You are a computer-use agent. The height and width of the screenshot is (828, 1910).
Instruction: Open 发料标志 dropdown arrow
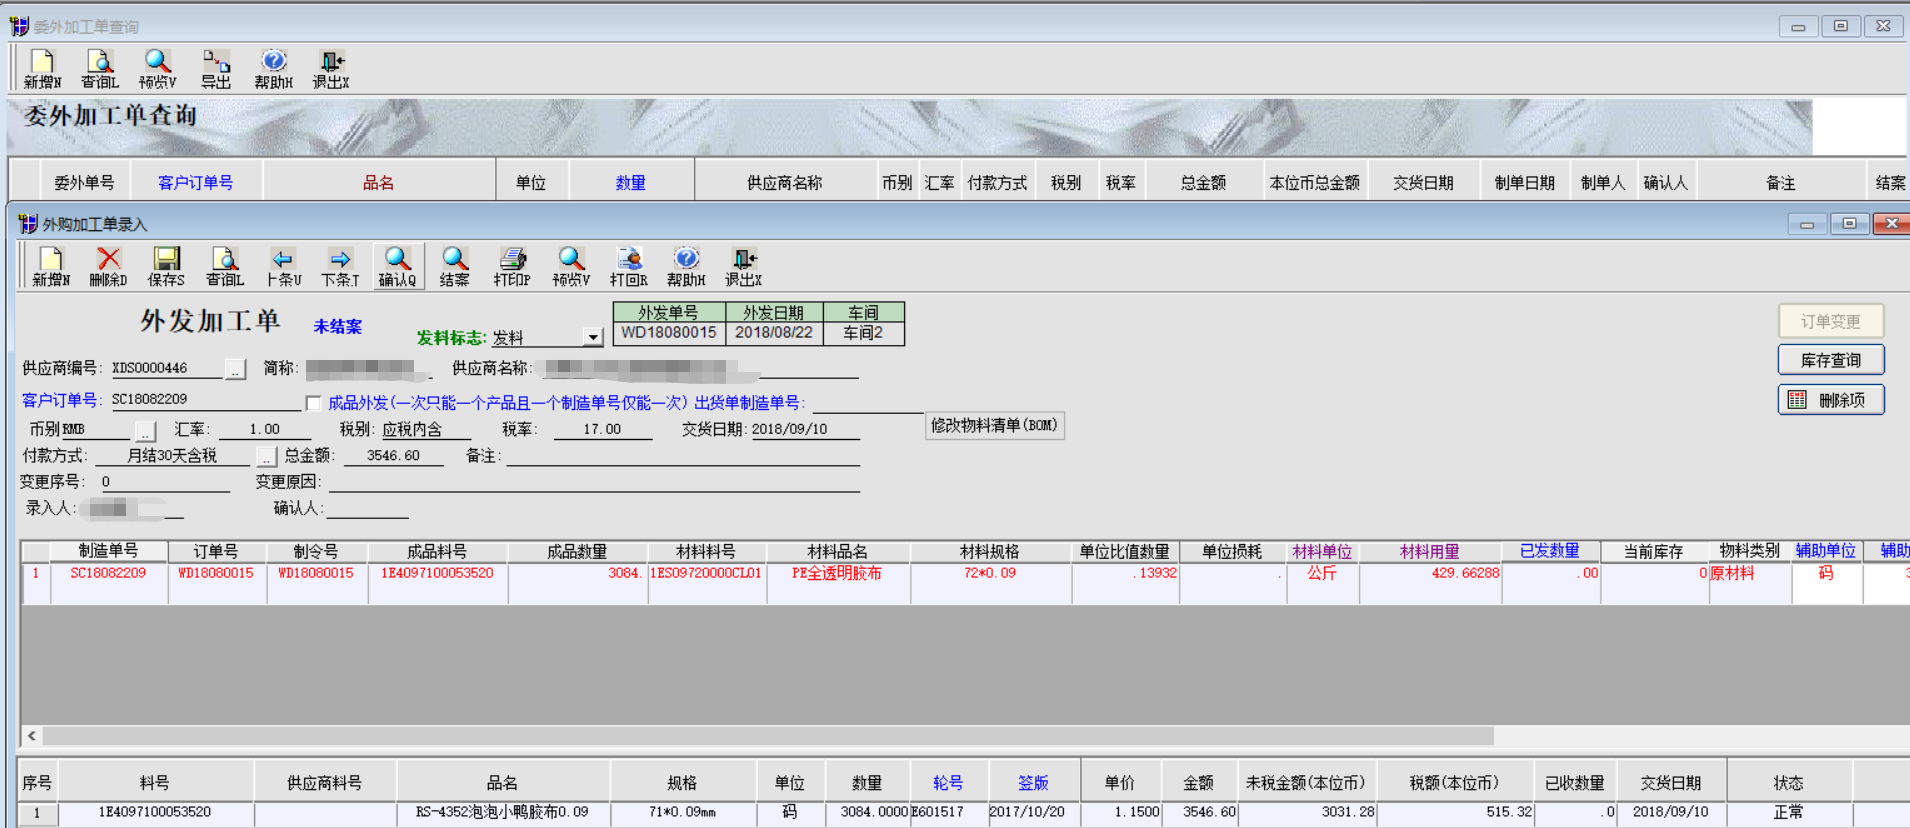(593, 337)
